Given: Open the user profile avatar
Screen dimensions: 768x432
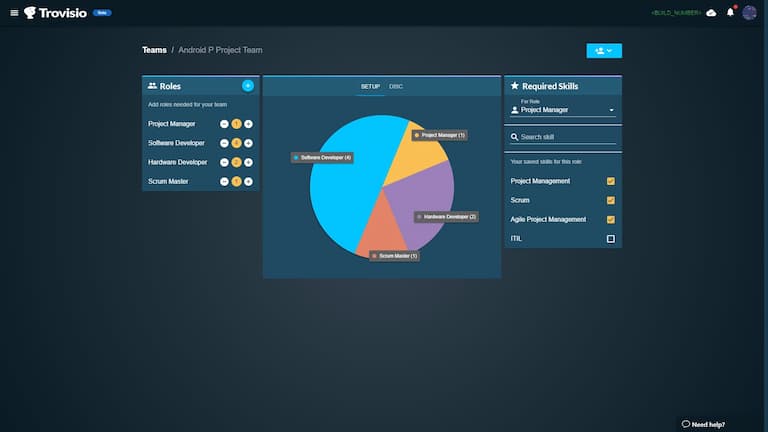Looking at the screenshot, I should [x=749, y=13].
